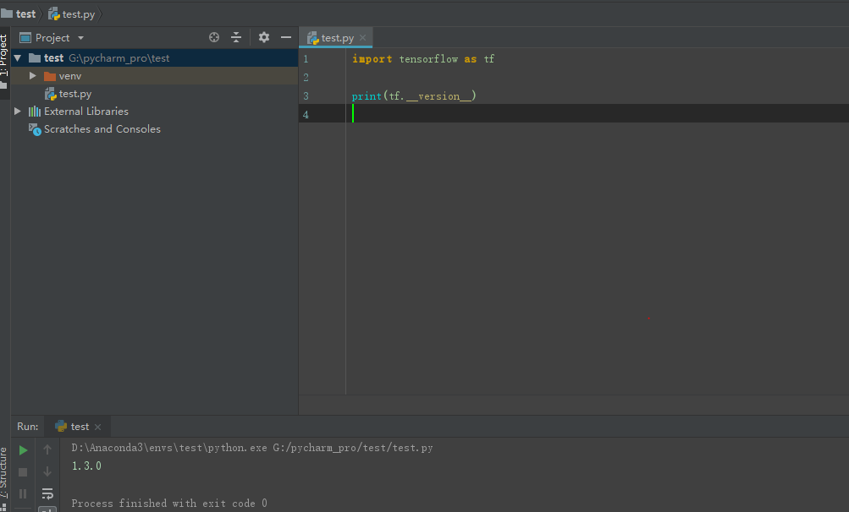Toggle soft-wrap in Run console
This screenshot has height=512, width=849.
(48, 493)
